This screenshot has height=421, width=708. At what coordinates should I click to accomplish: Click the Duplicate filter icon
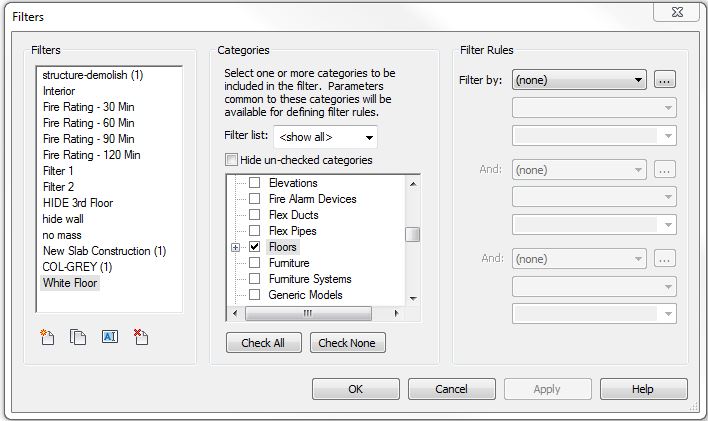78,337
